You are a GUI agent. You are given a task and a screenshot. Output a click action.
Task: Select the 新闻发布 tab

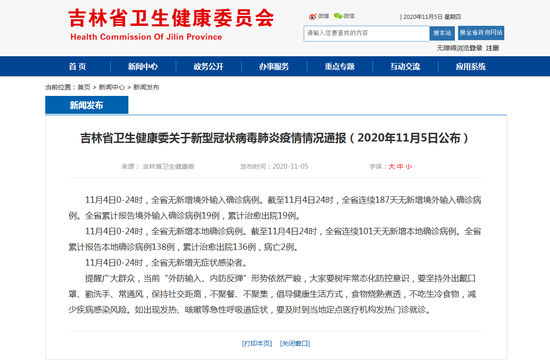coord(87,105)
